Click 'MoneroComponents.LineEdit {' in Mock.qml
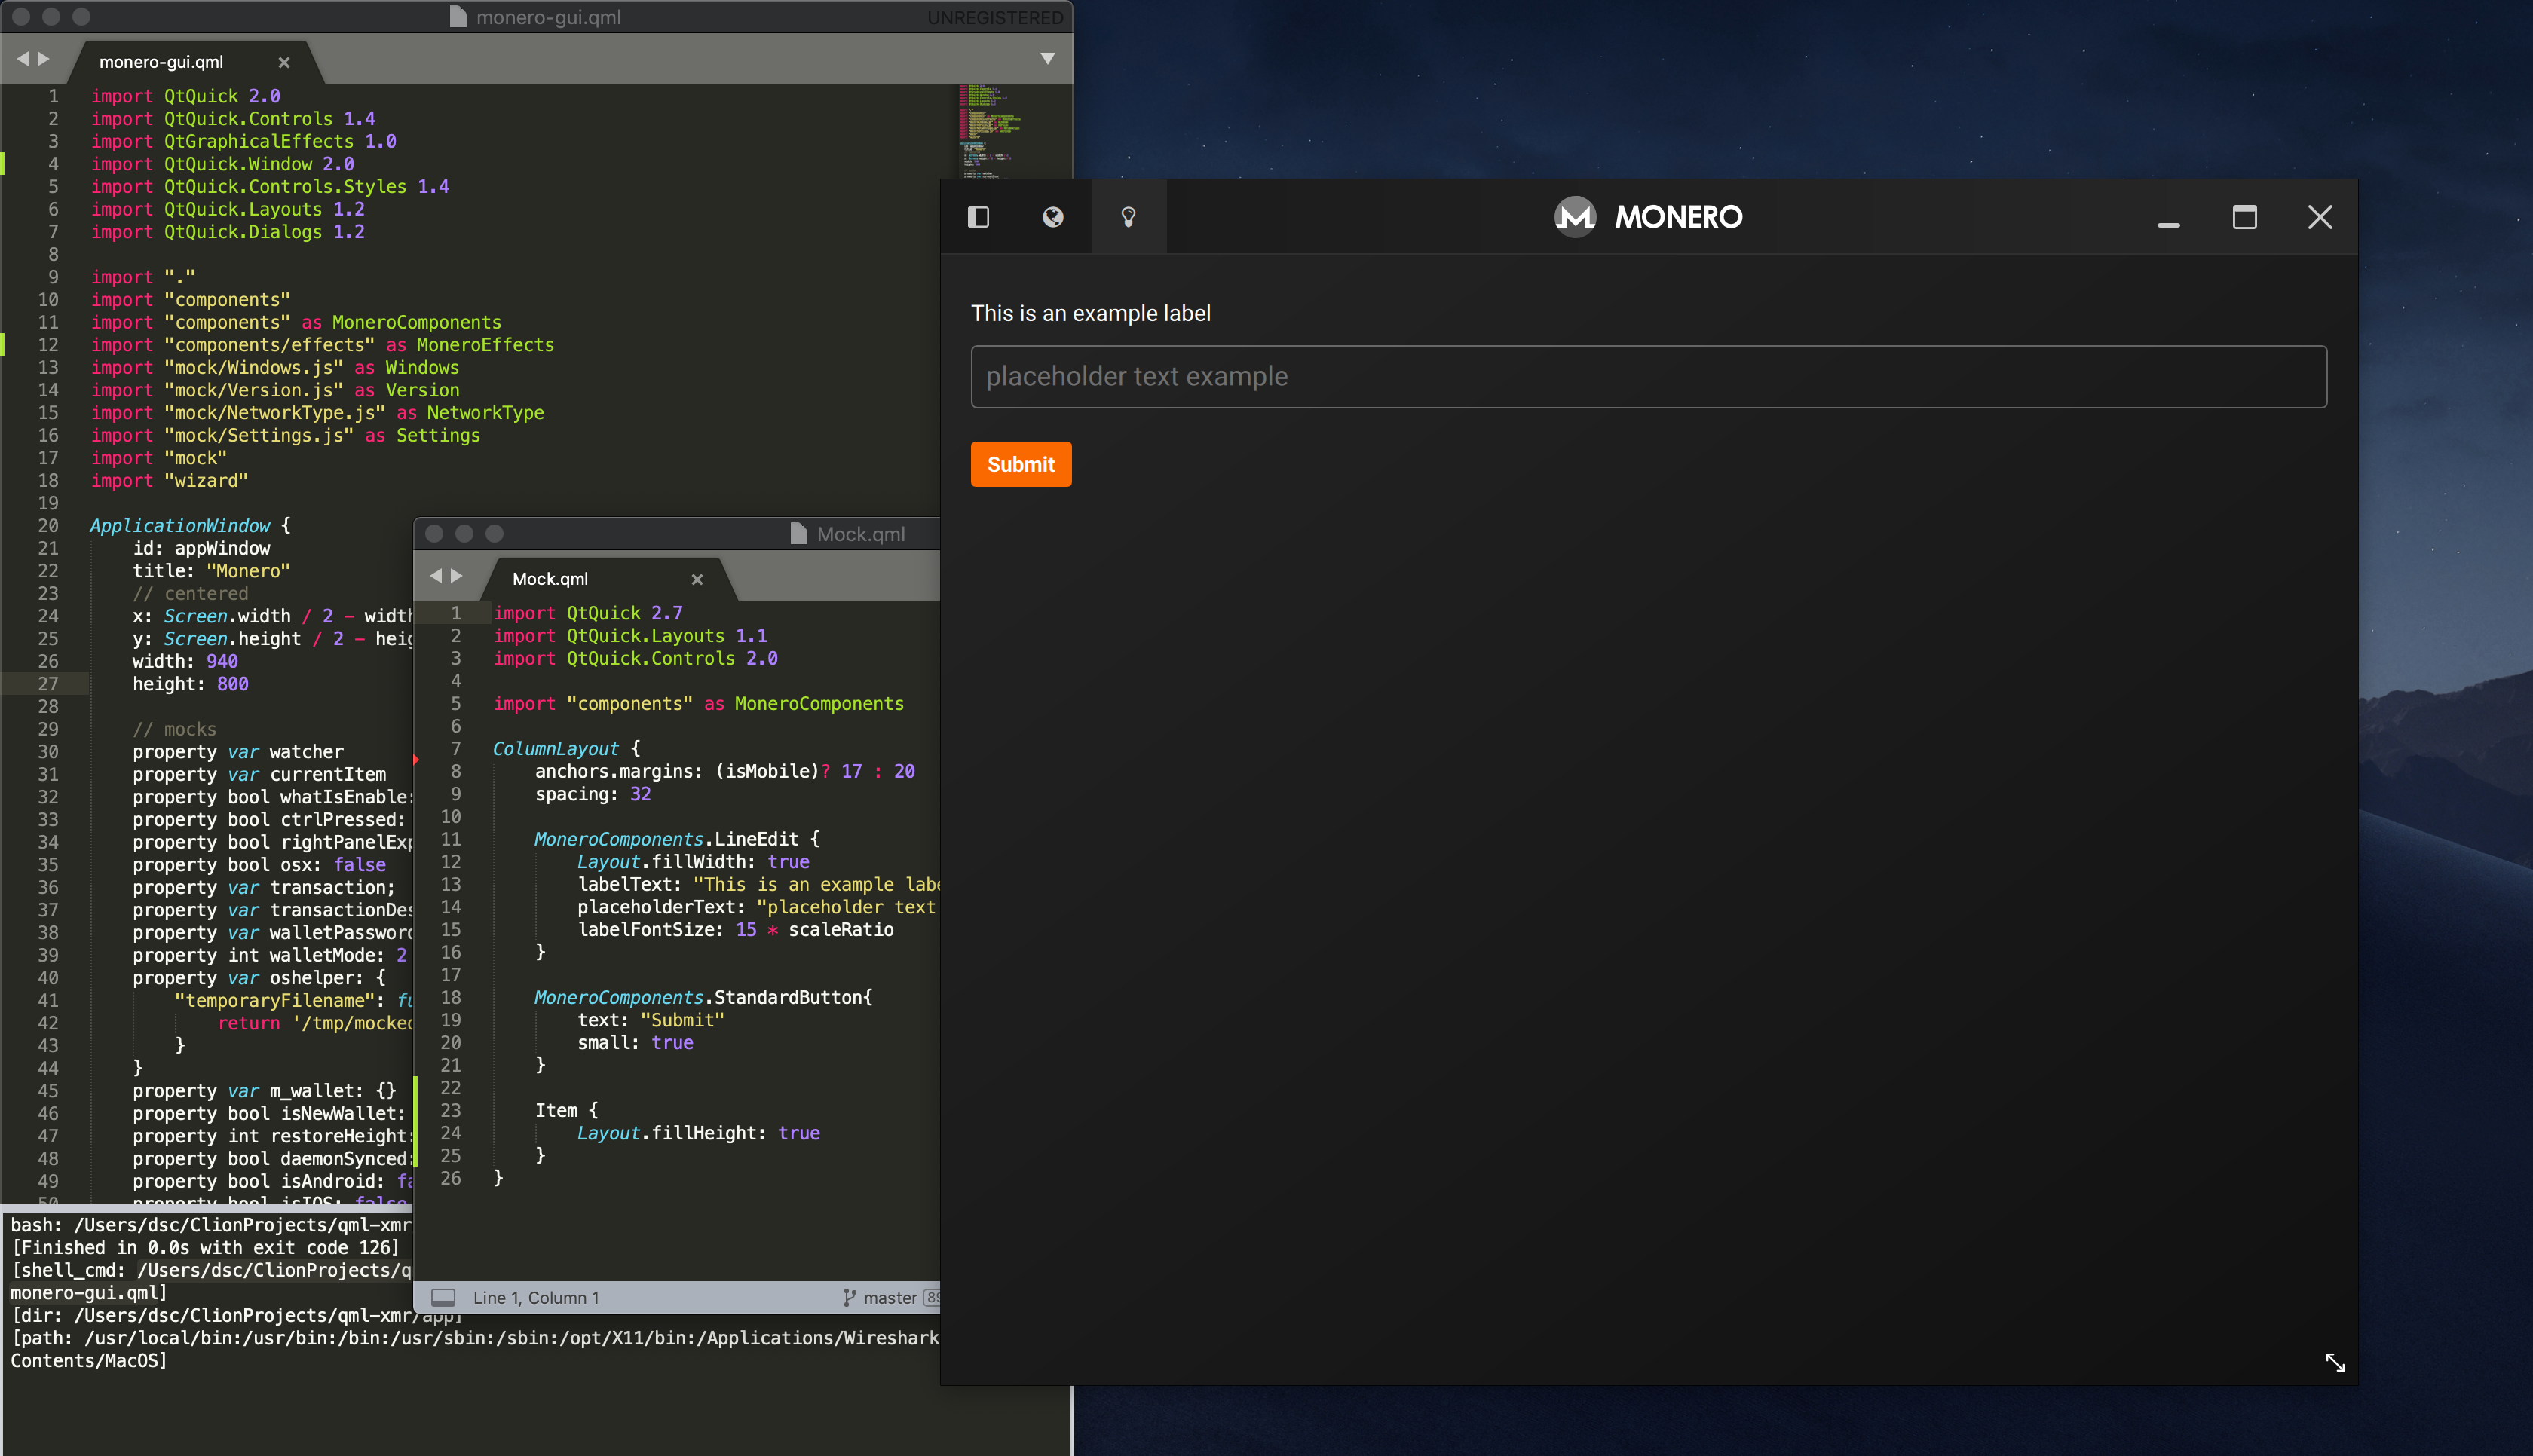 pyautogui.click(x=676, y=839)
